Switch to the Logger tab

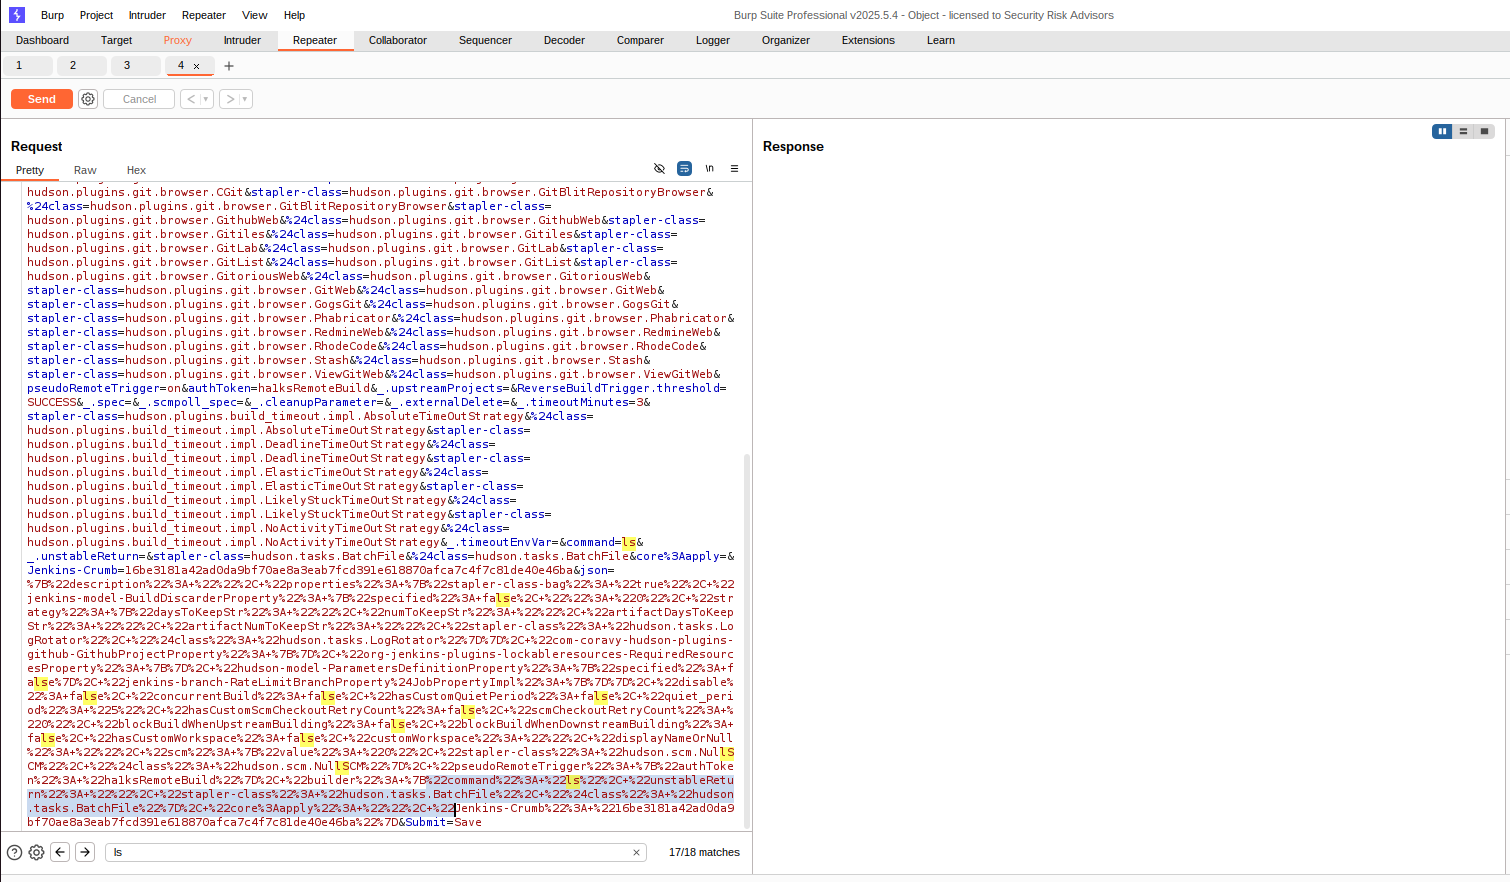tap(713, 40)
